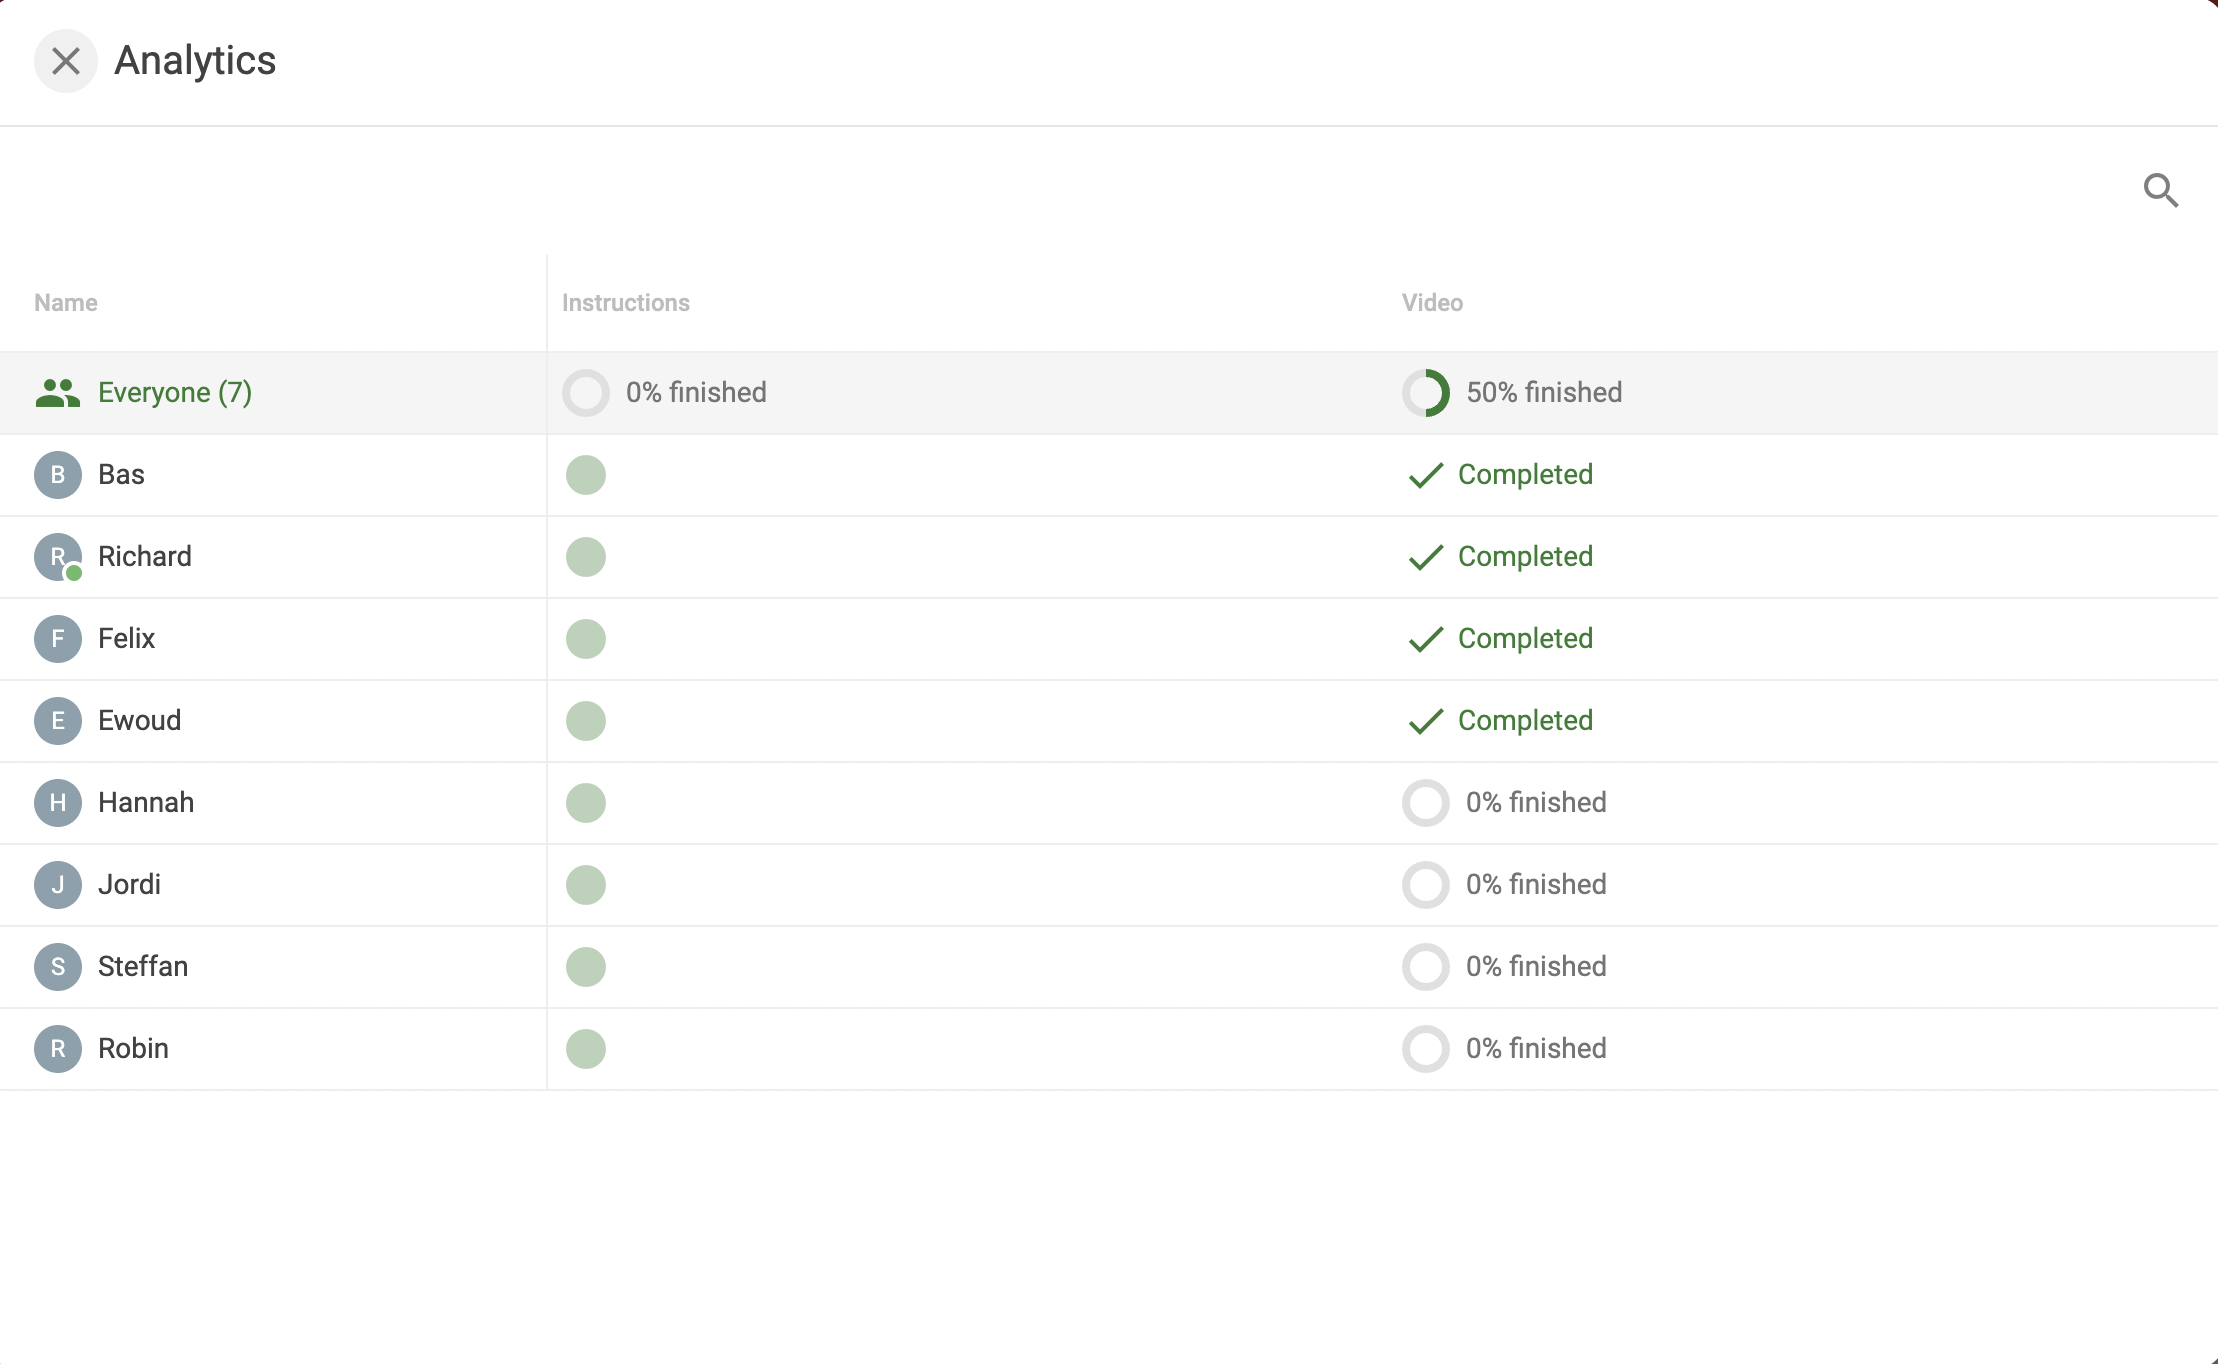Click Bas's avatar icon
The width and height of the screenshot is (2218, 1364).
(x=58, y=475)
